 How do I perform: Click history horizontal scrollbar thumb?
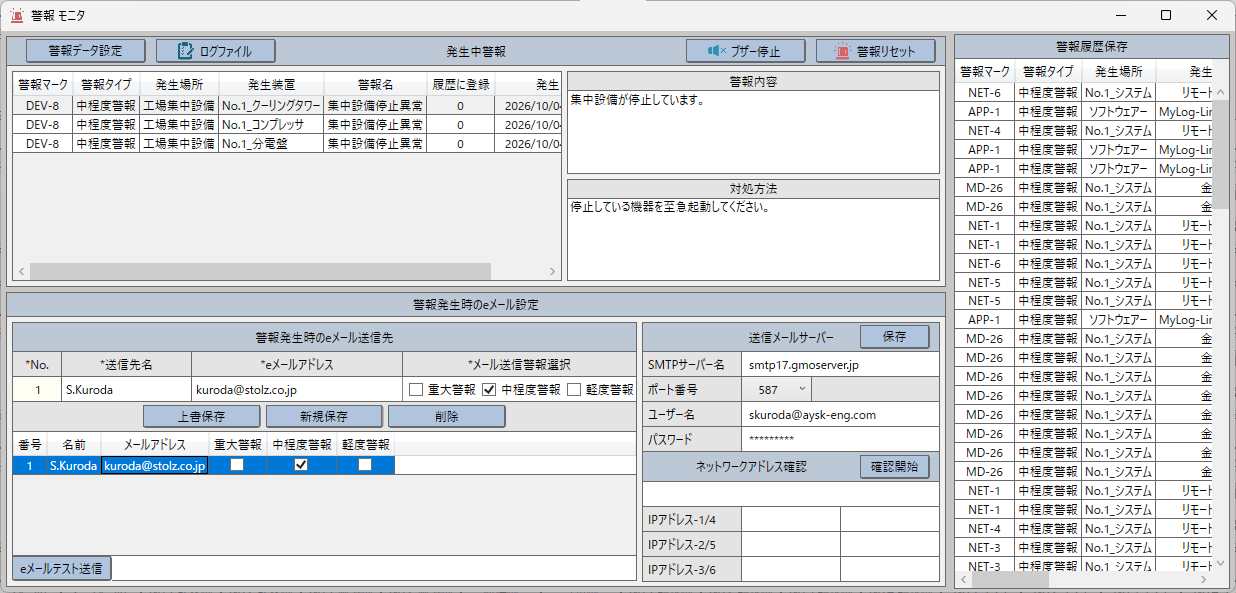[x=1011, y=579]
